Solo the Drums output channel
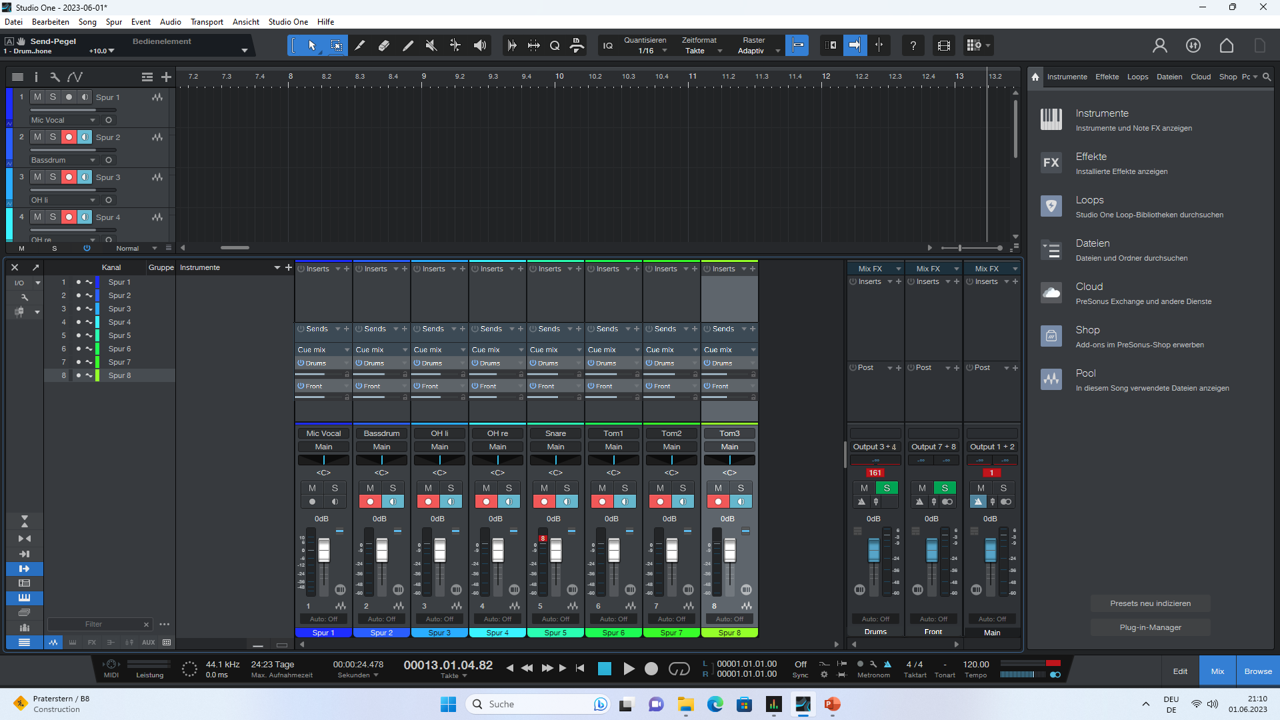The height and width of the screenshot is (720, 1280). pos(886,488)
